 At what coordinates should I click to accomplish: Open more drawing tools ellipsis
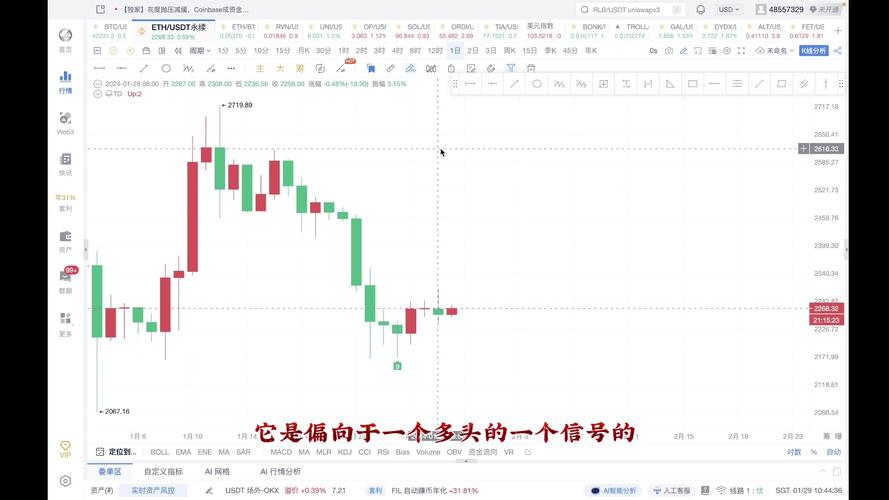[x=231, y=68]
